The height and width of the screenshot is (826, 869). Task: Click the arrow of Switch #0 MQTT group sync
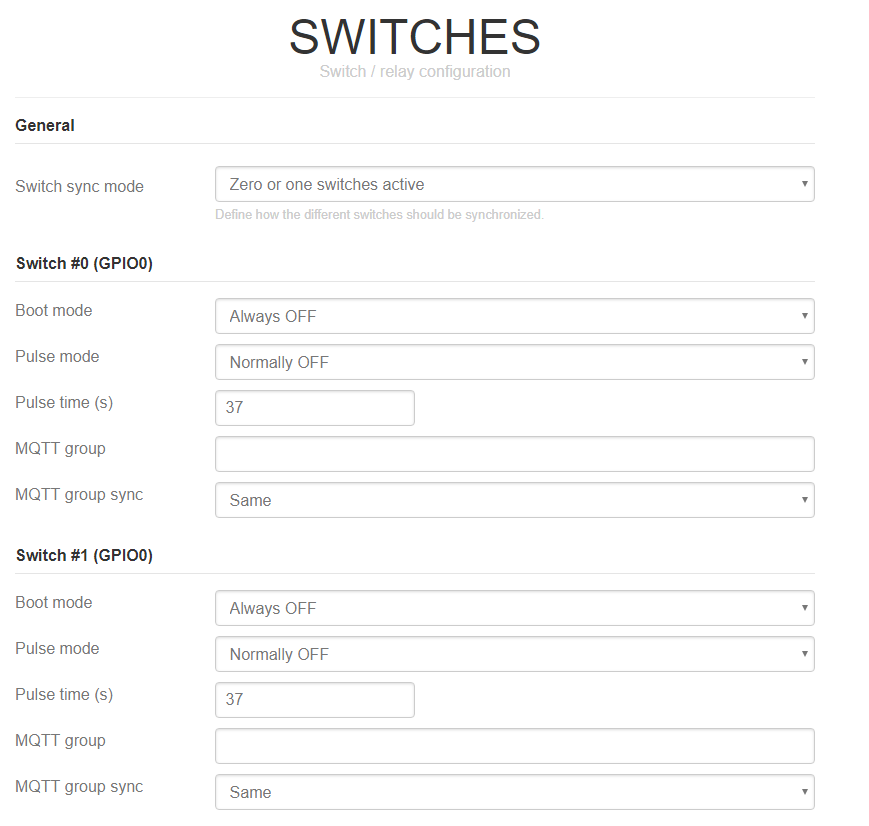coord(804,499)
